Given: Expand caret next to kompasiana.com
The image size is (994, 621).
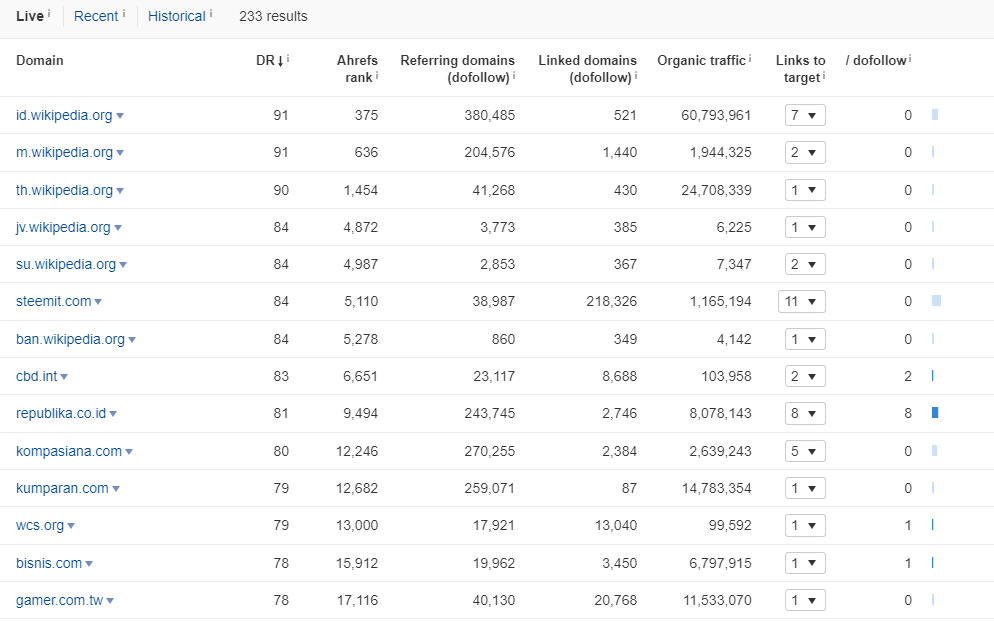Looking at the screenshot, I should tap(129, 452).
